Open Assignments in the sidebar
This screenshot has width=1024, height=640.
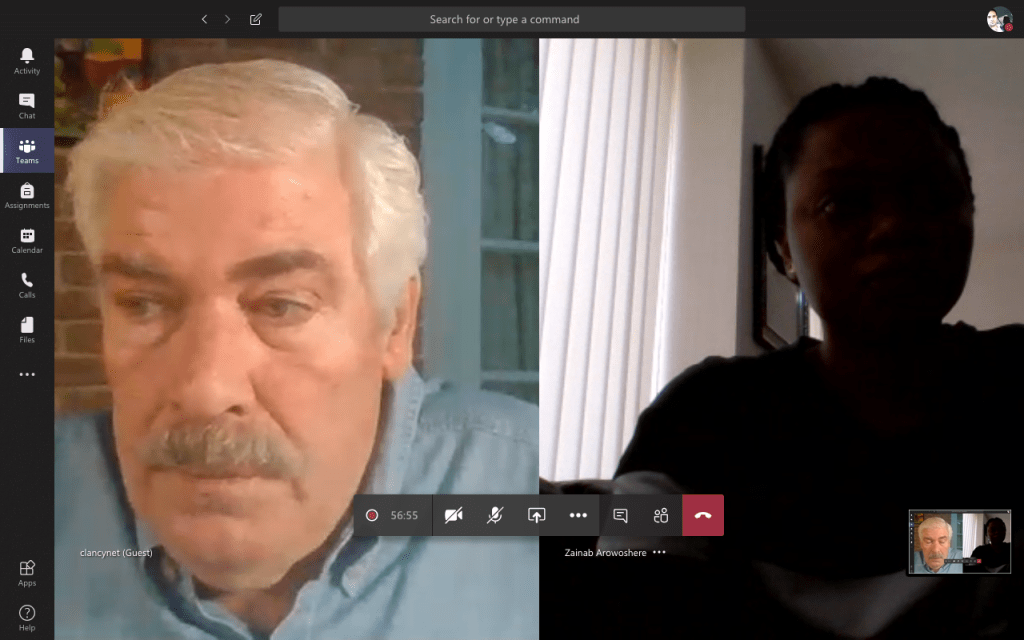point(27,195)
